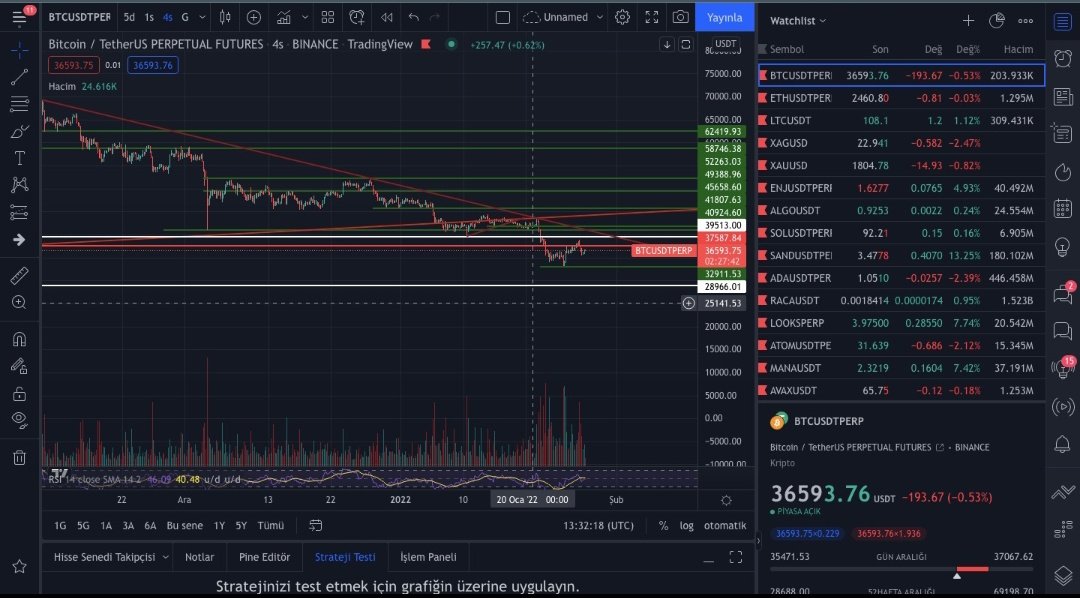Toggle log scale mode

tap(687, 526)
